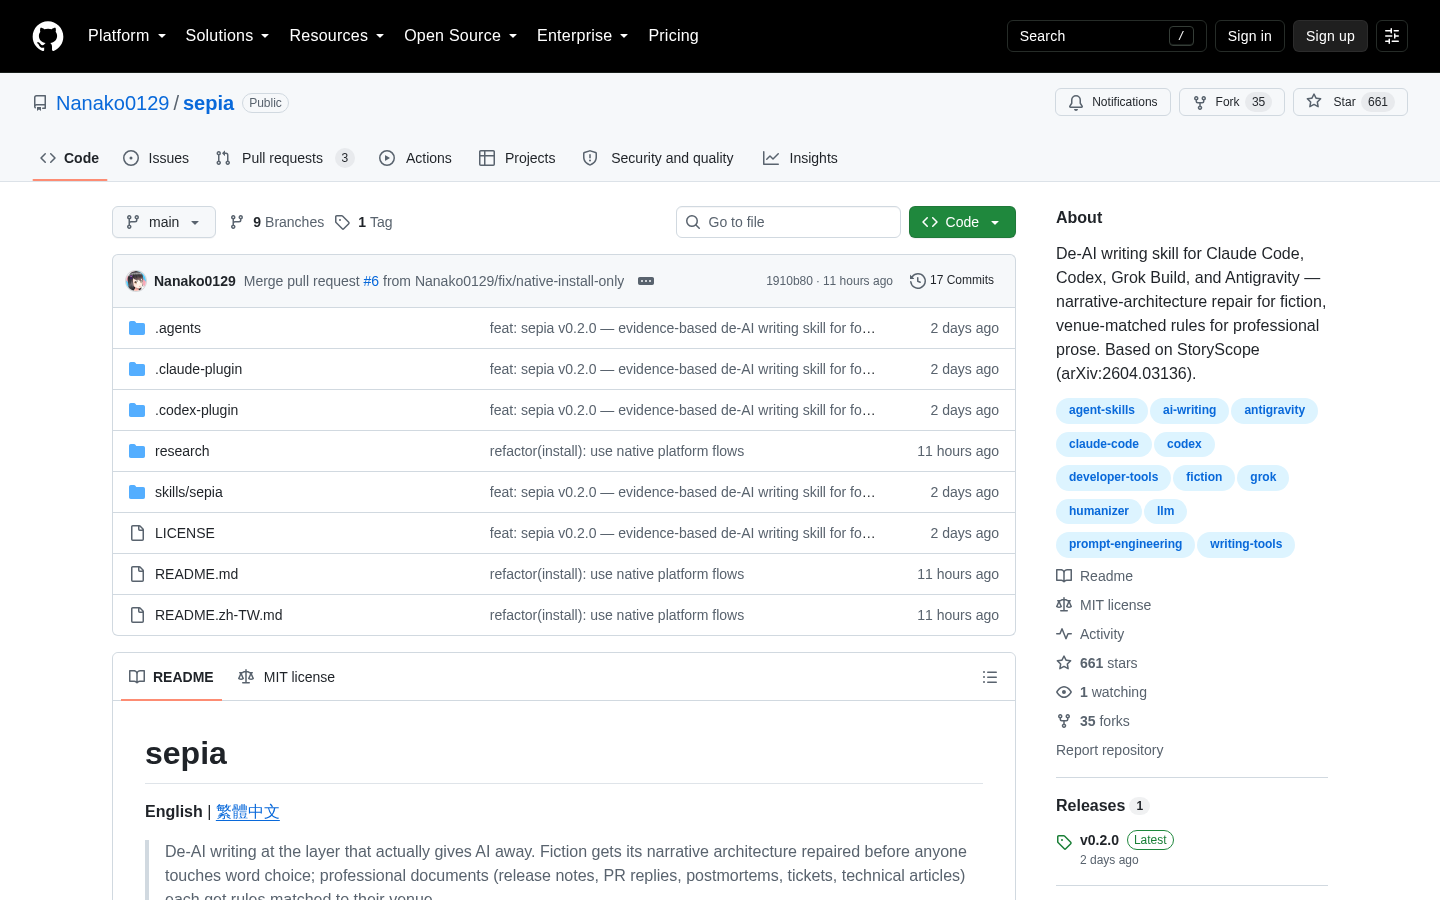Switch to the Pull requests tab
The height and width of the screenshot is (900, 1440).
click(x=285, y=158)
